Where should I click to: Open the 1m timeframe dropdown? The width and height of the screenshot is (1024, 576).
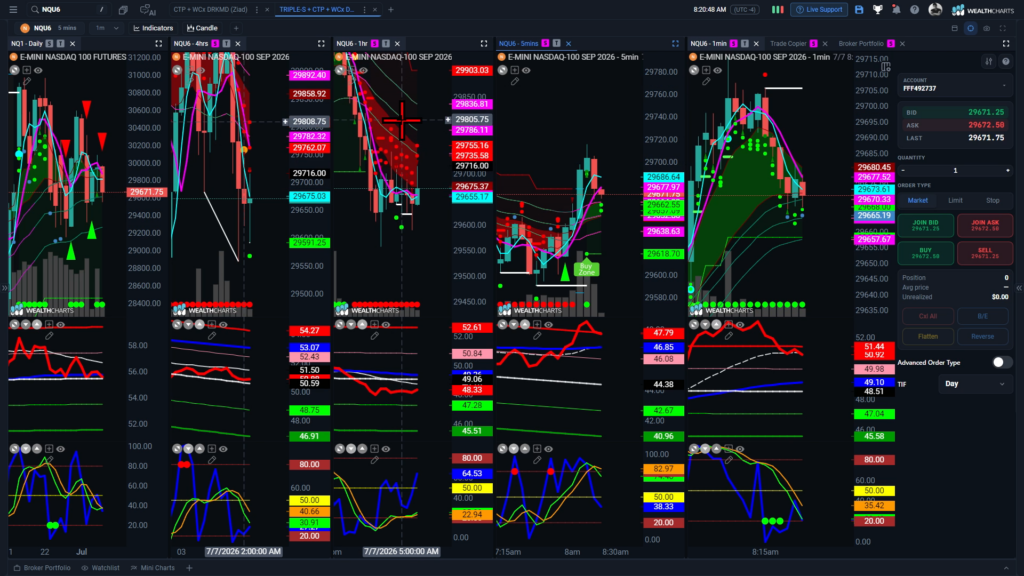click(107, 28)
